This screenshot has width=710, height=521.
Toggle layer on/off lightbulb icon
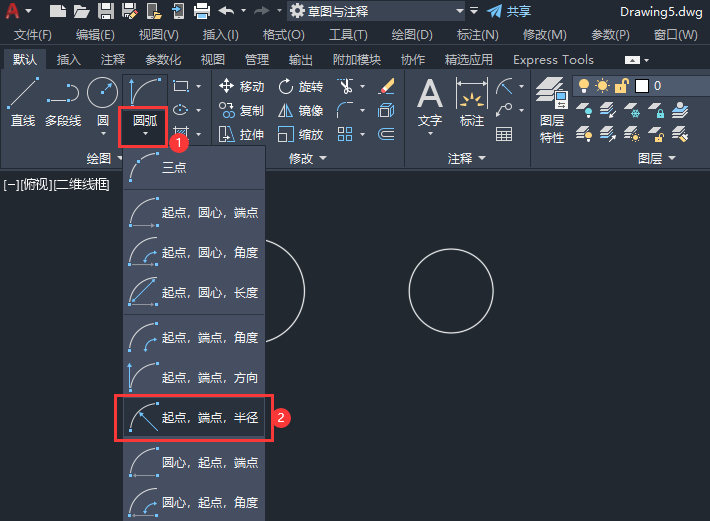click(584, 86)
